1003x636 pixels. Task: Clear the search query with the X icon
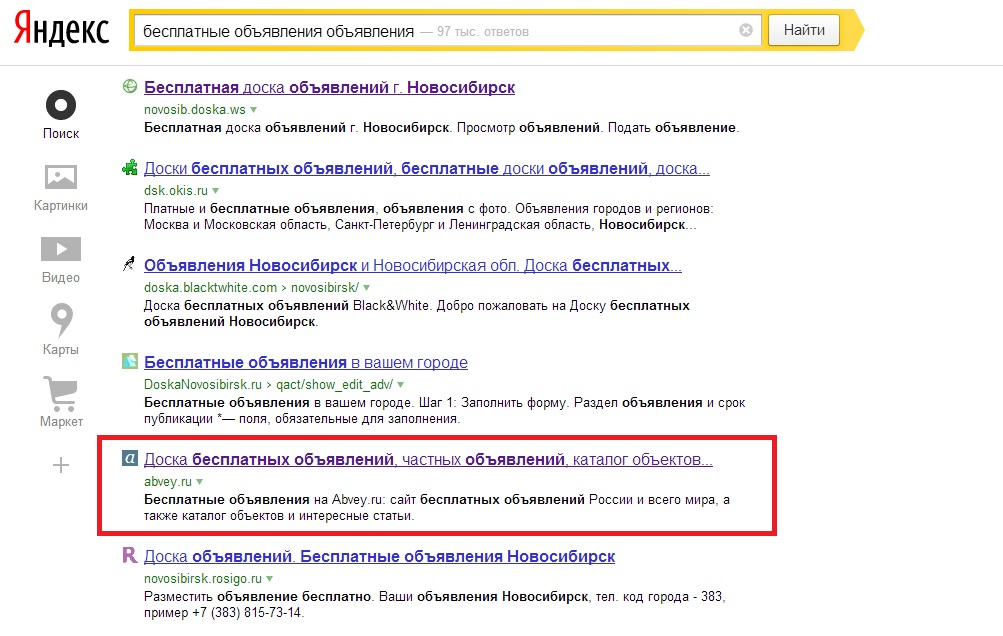(x=746, y=30)
